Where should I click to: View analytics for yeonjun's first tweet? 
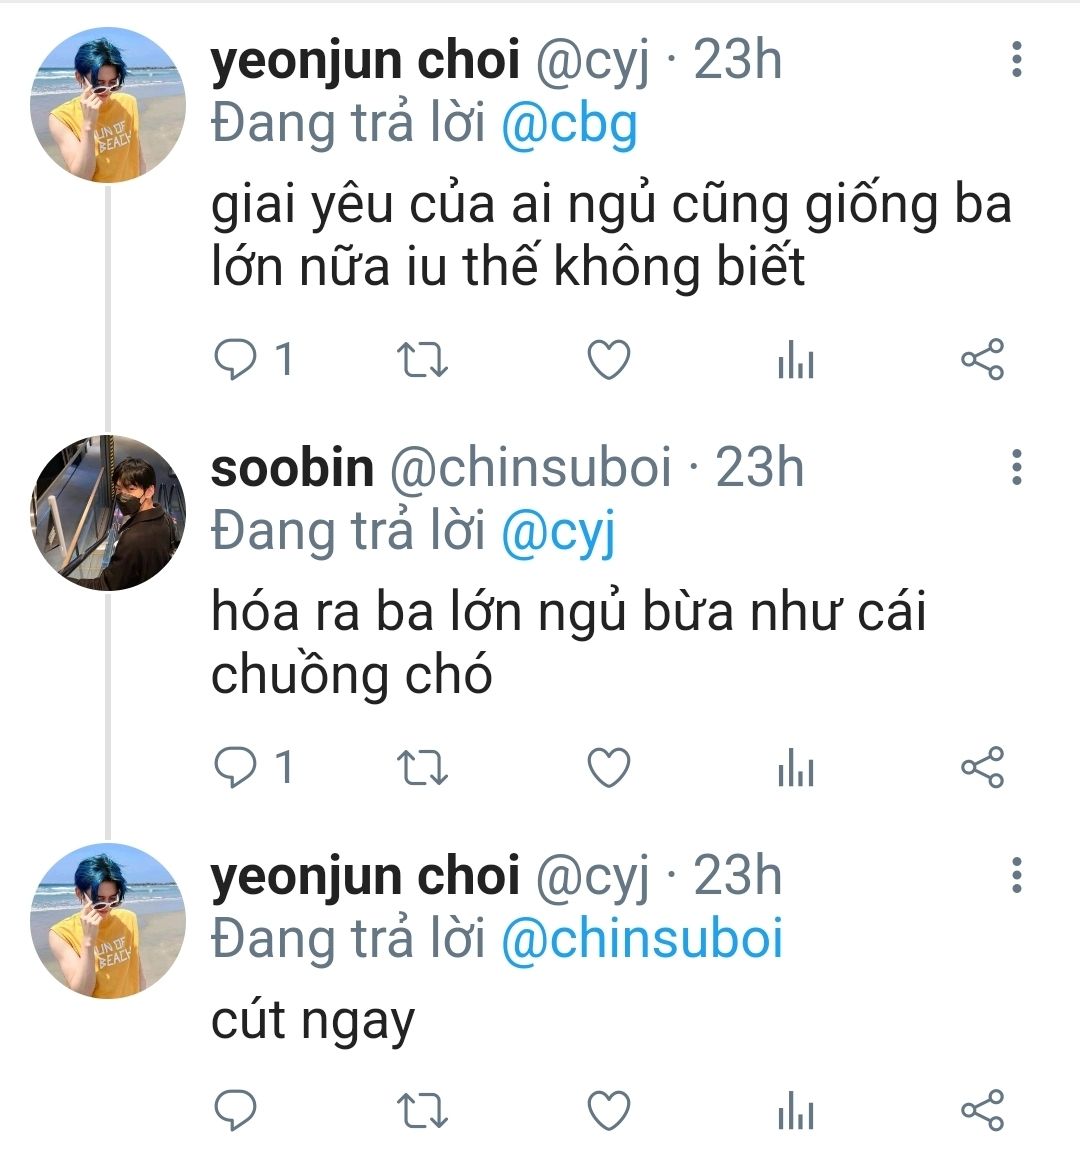pyautogui.click(x=796, y=361)
